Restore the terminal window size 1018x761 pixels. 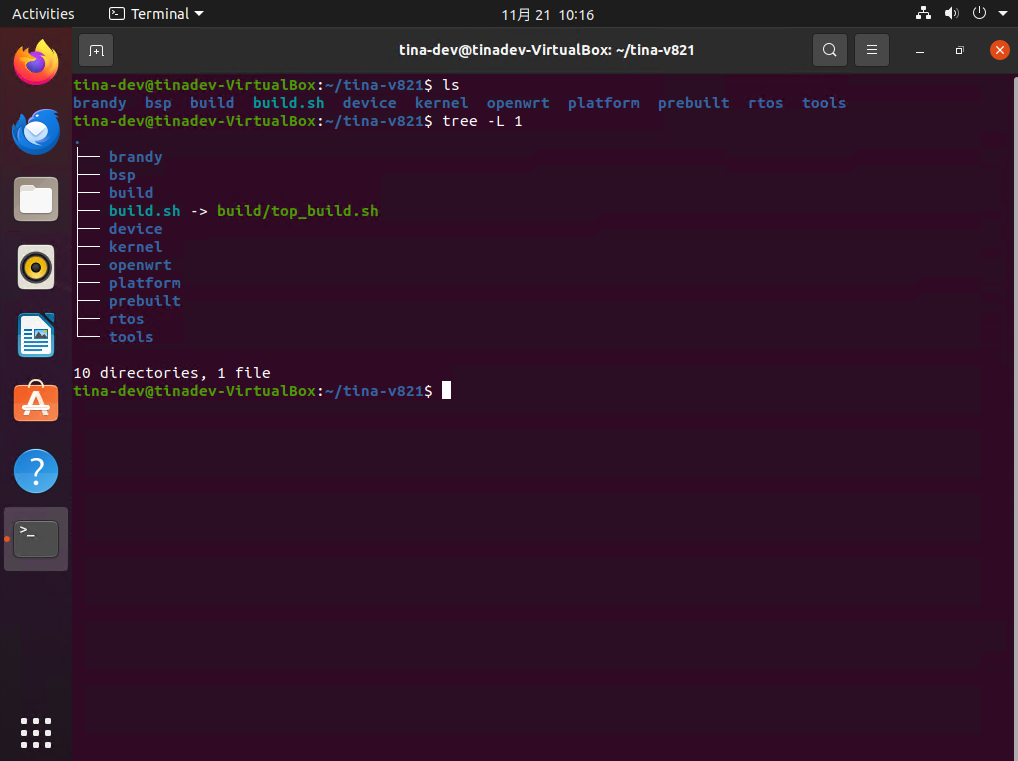click(x=959, y=50)
